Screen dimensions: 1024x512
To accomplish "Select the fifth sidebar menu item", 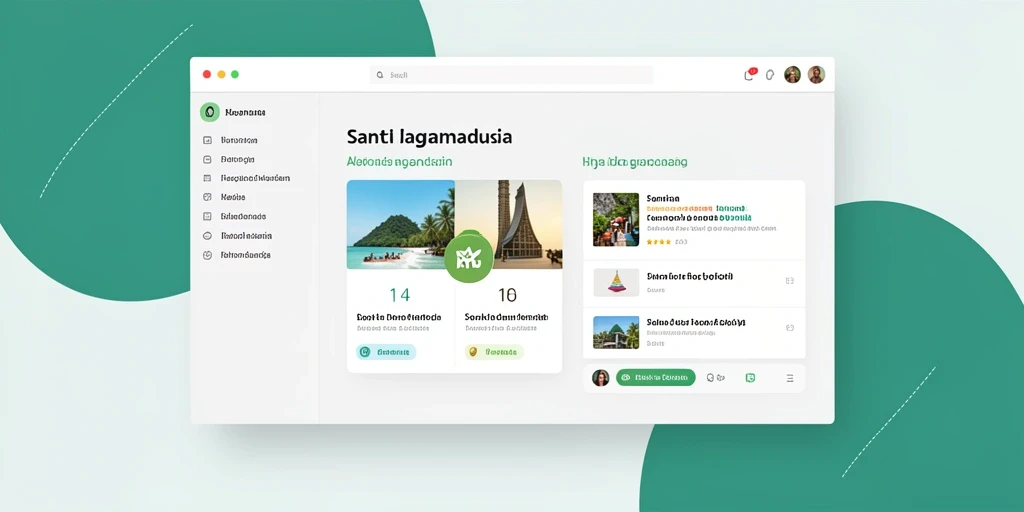I will (234, 216).
